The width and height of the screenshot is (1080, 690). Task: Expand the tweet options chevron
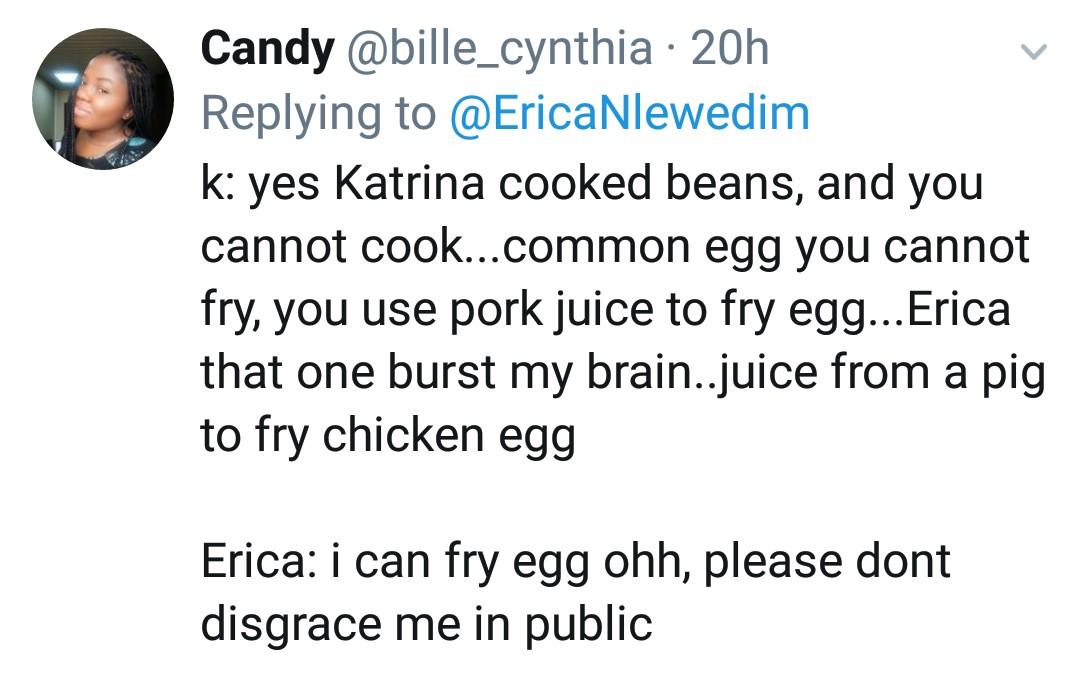tap(1033, 51)
